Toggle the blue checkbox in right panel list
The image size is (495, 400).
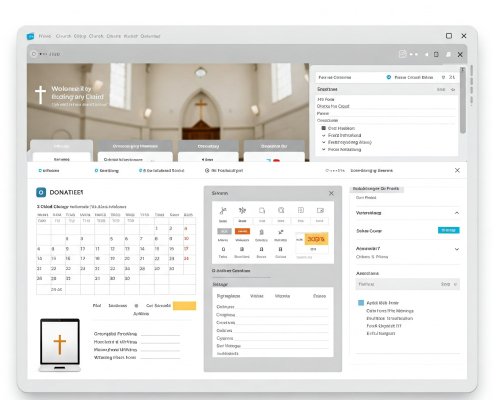tap(361, 303)
